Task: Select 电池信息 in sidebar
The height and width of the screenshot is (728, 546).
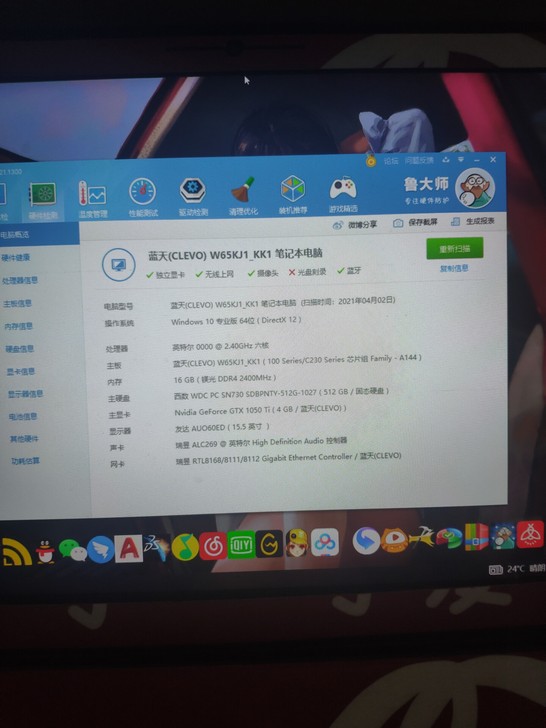Action: coord(23,416)
